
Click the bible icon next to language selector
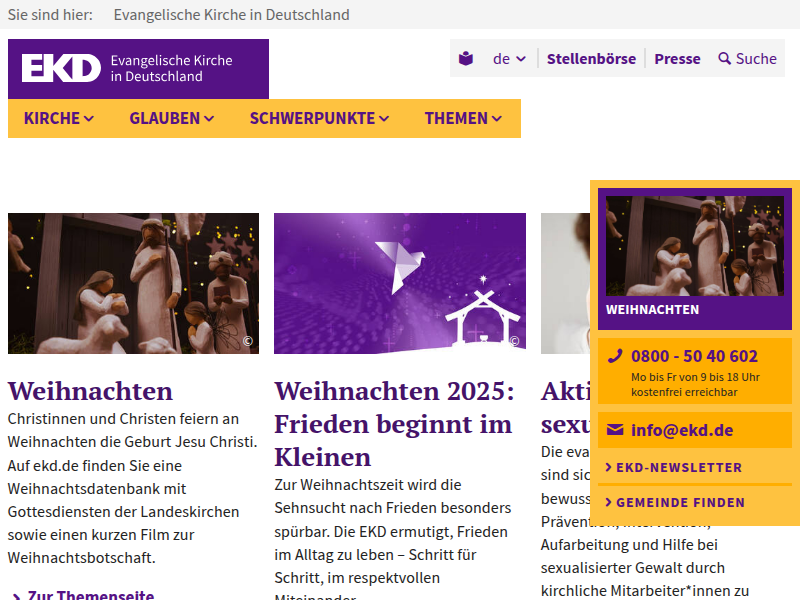pyautogui.click(x=465, y=58)
